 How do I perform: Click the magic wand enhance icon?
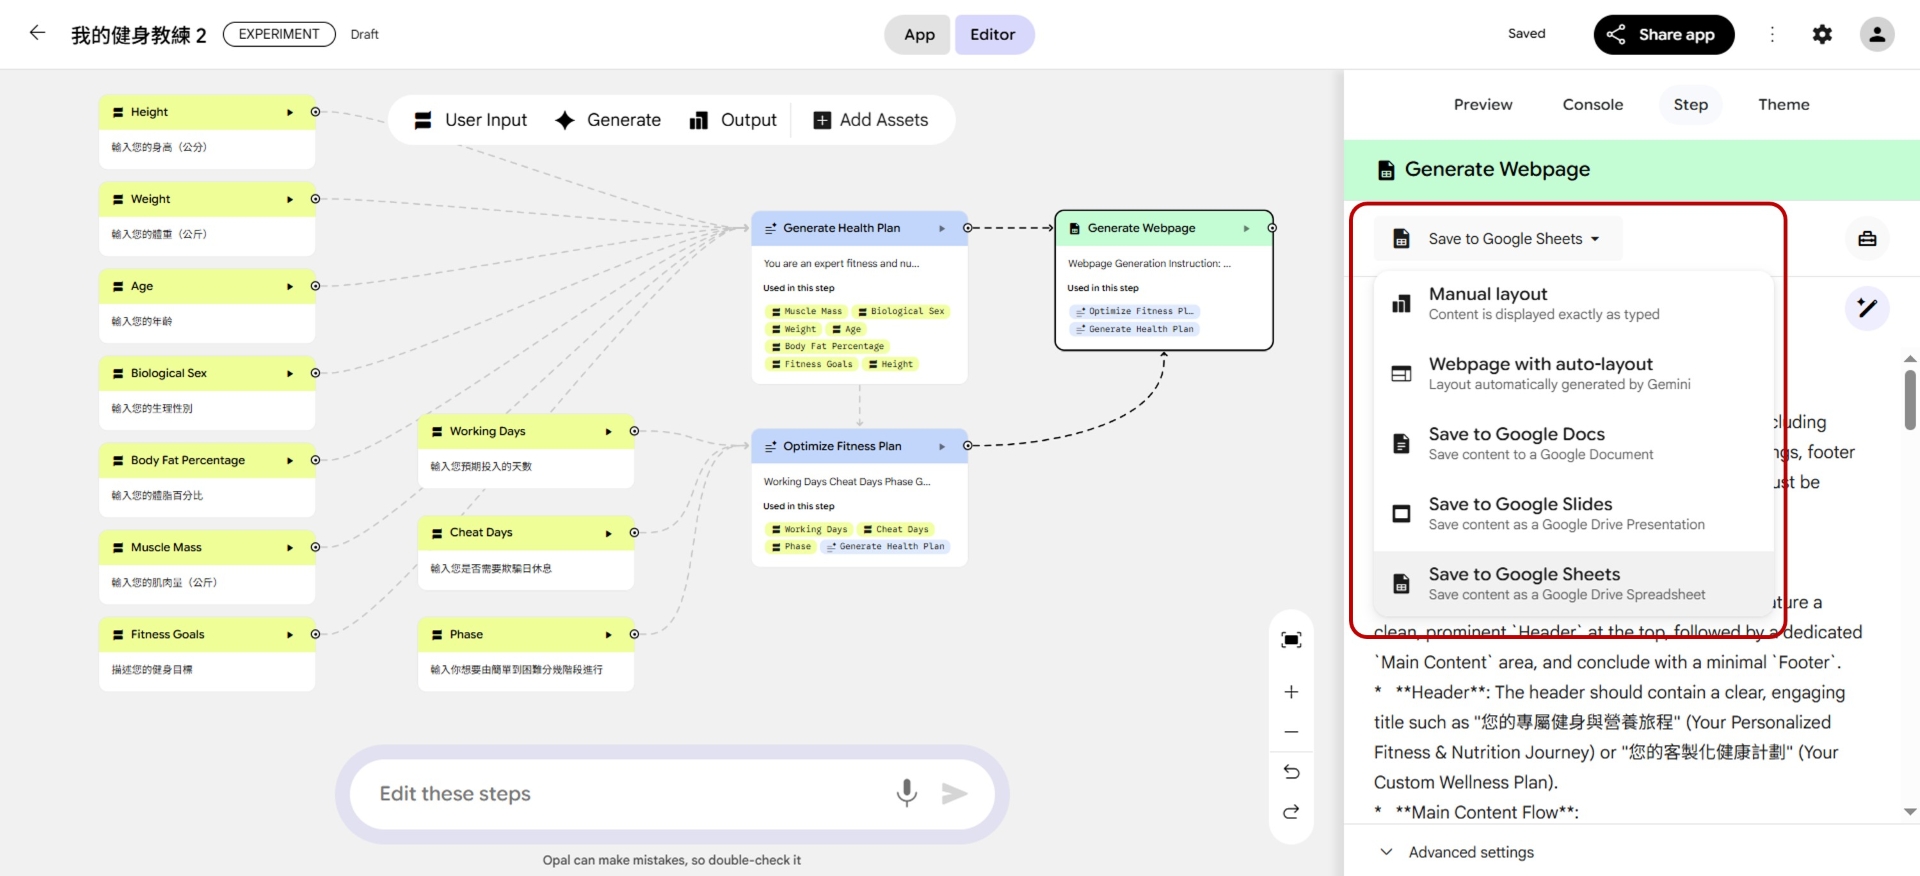(x=1866, y=308)
